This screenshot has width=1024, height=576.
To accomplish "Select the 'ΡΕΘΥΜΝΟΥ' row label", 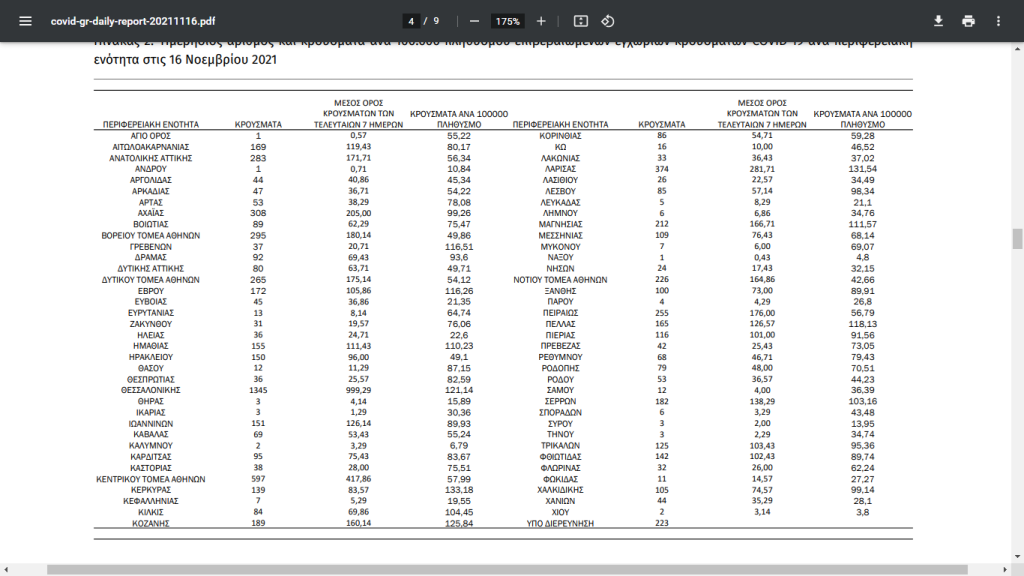I will [x=560, y=357].
